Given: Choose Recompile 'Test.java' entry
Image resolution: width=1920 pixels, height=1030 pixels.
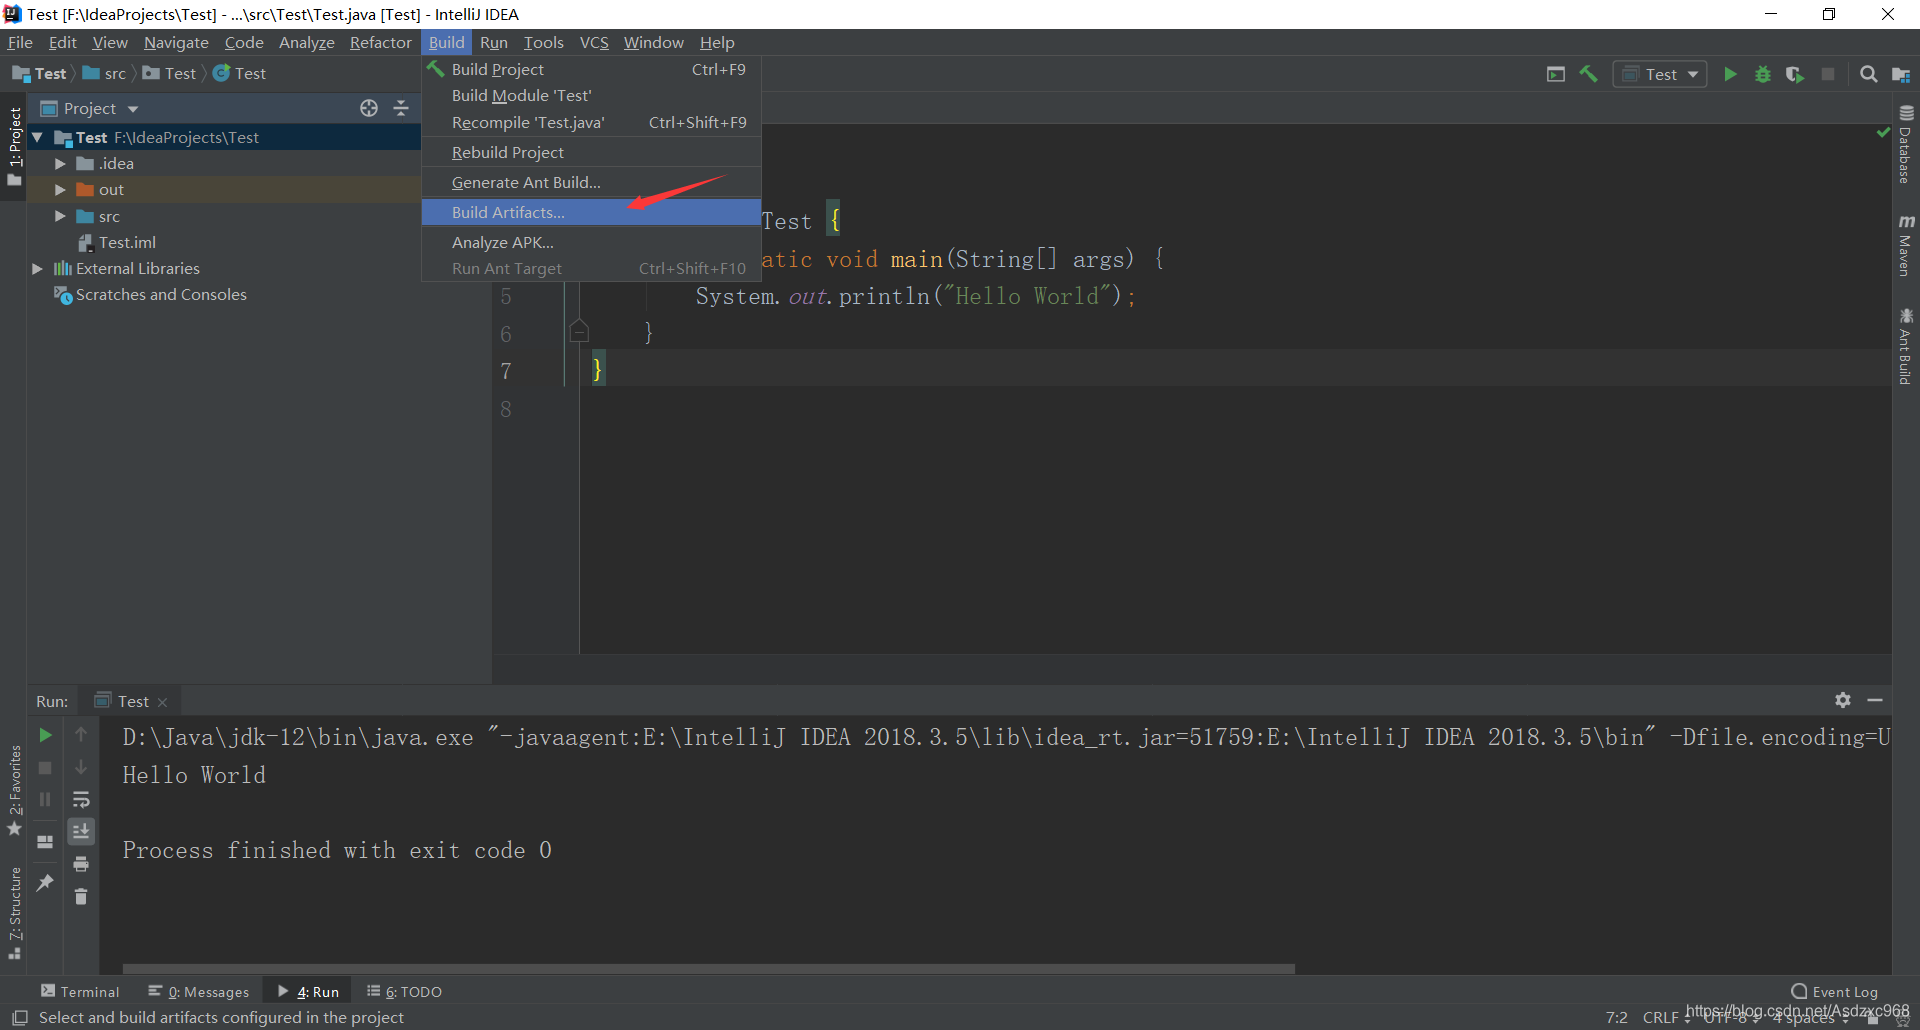Looking at the screenshot, I should 591,122.
